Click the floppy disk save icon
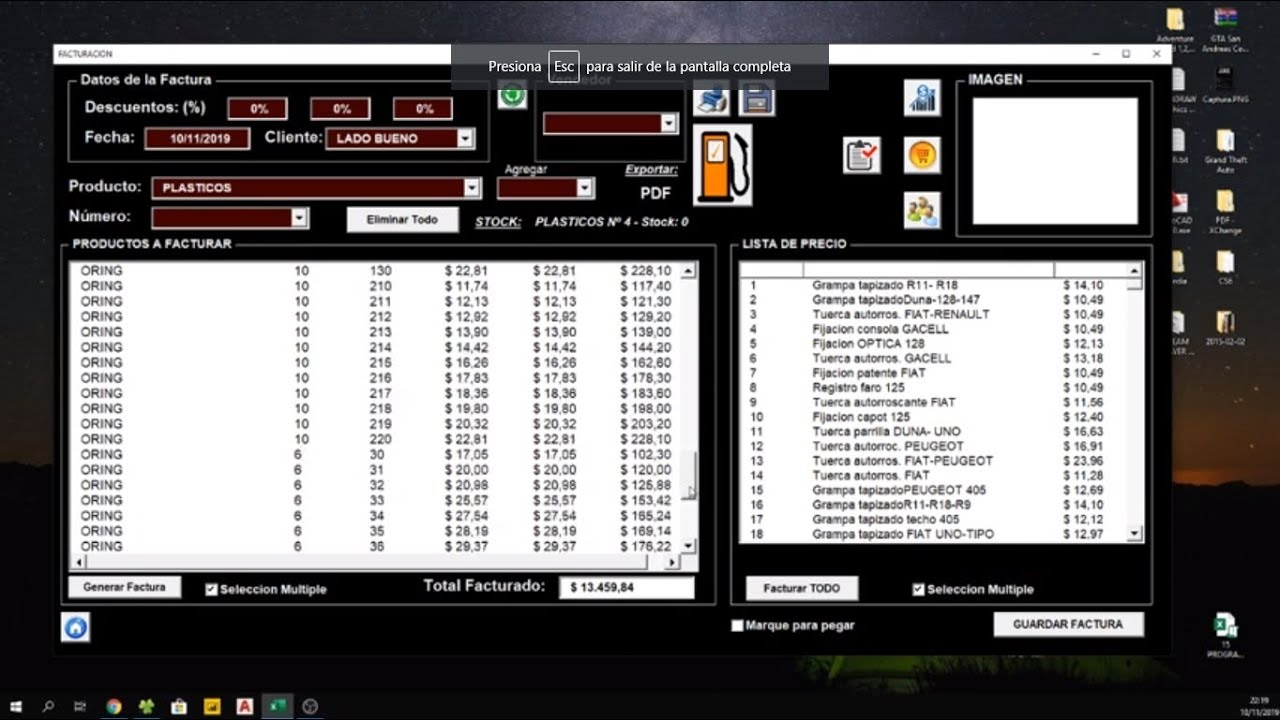The image size is (1280, 720). 757,100
